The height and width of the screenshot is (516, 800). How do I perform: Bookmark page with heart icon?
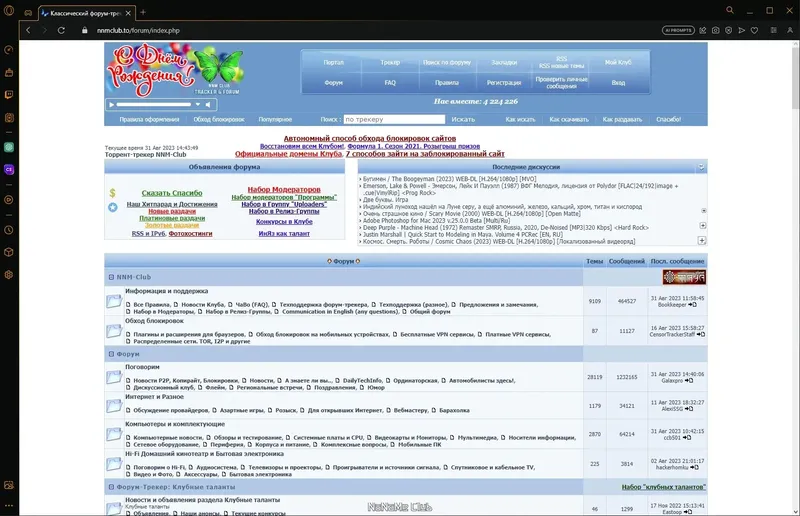(x=754, y=30)
